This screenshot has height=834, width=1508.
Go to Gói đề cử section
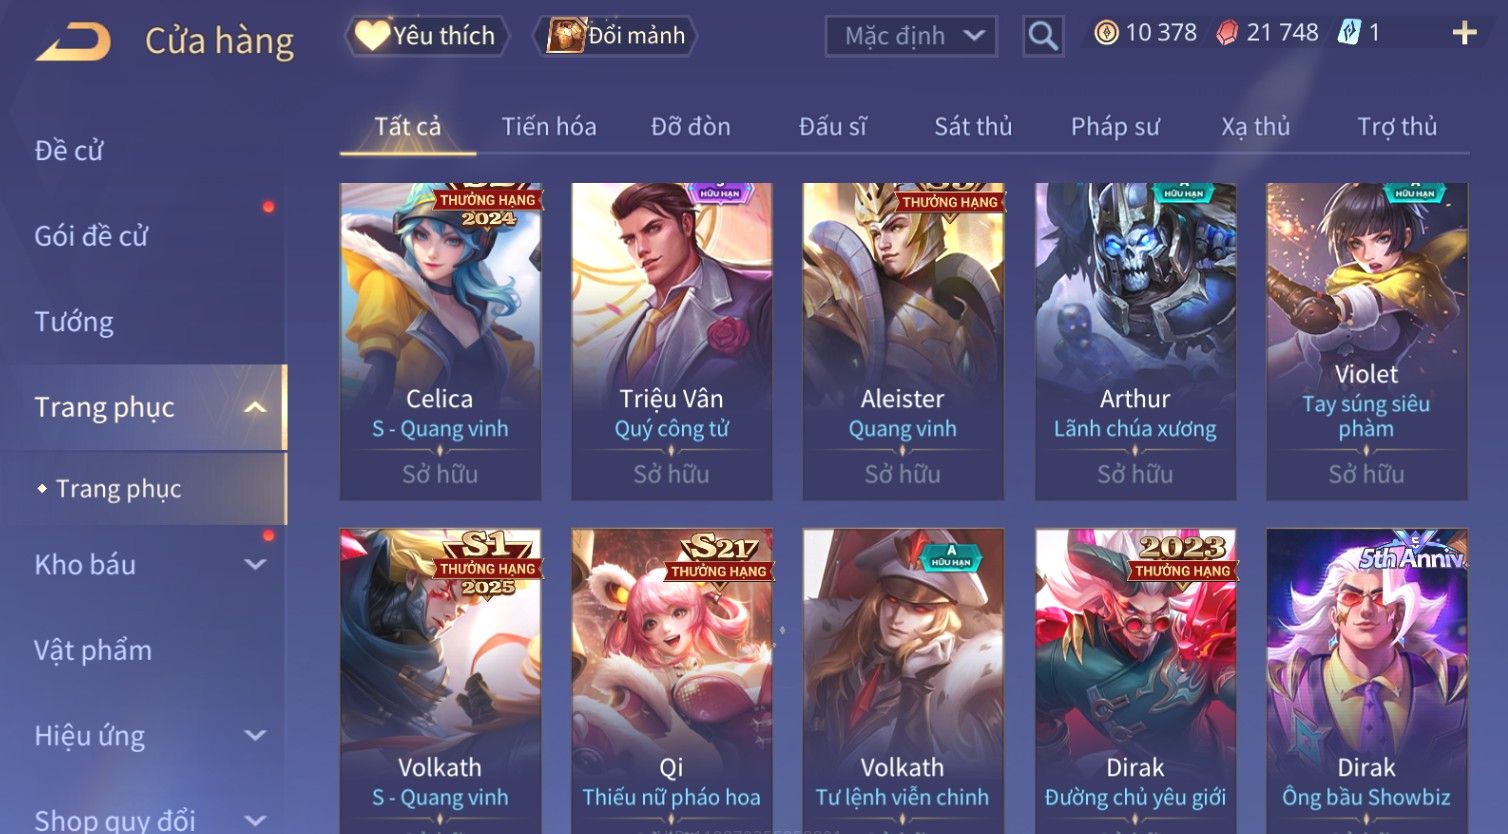click(x=91, y=236)
